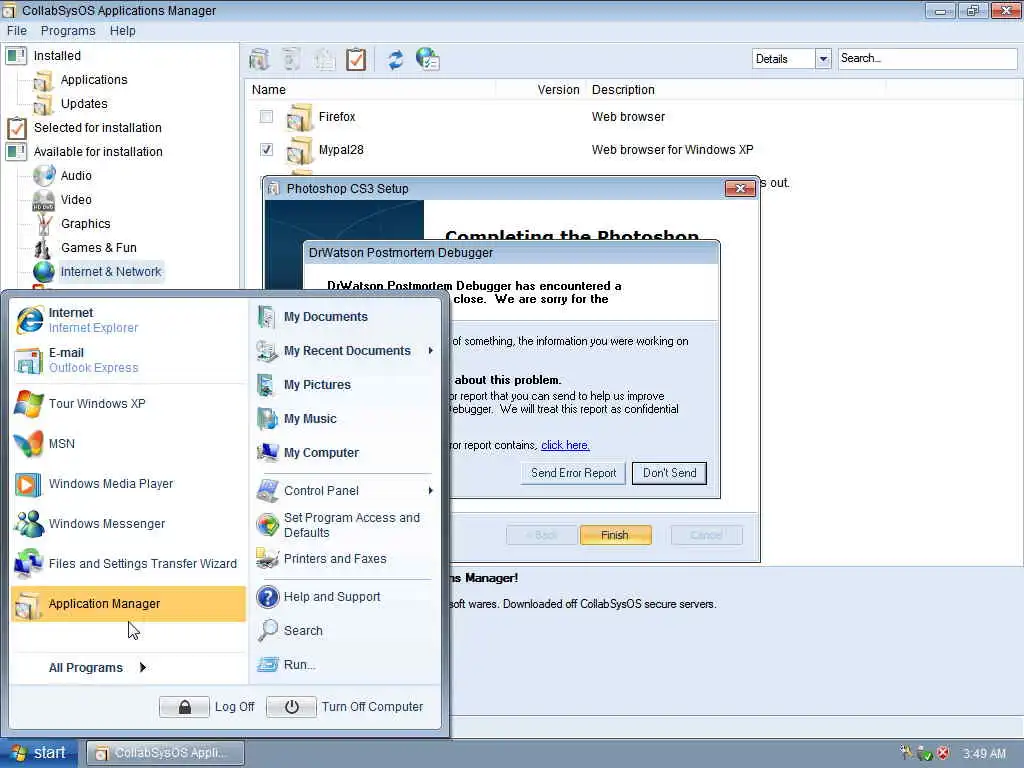1024x768 pixels.
Task: Expand Control Panel submenu
Action: [x=430, y=490]
